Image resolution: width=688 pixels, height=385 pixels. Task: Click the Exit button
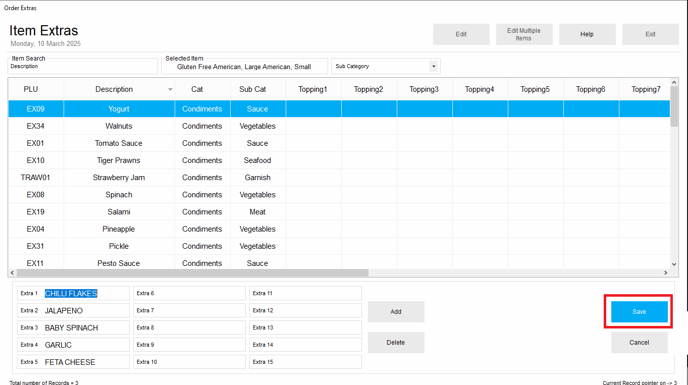point(650,34)
